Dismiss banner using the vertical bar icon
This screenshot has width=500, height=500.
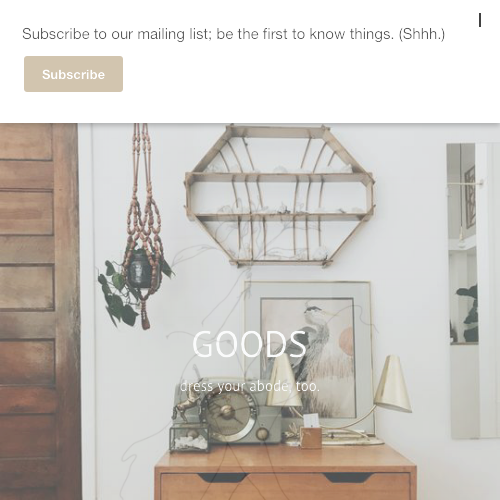coord(480,20)
